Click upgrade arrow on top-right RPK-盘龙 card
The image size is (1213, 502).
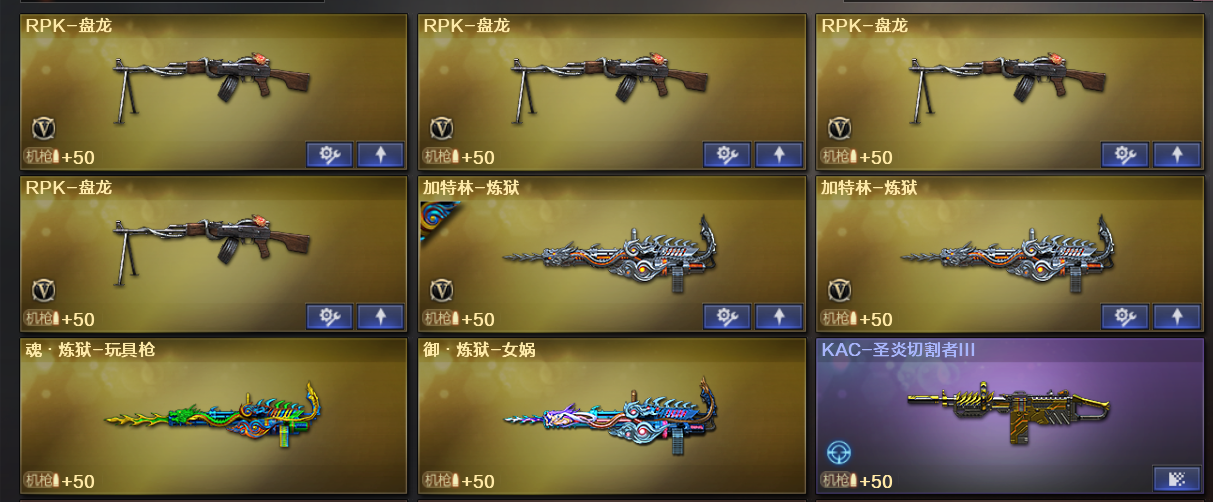point(1176,155)
